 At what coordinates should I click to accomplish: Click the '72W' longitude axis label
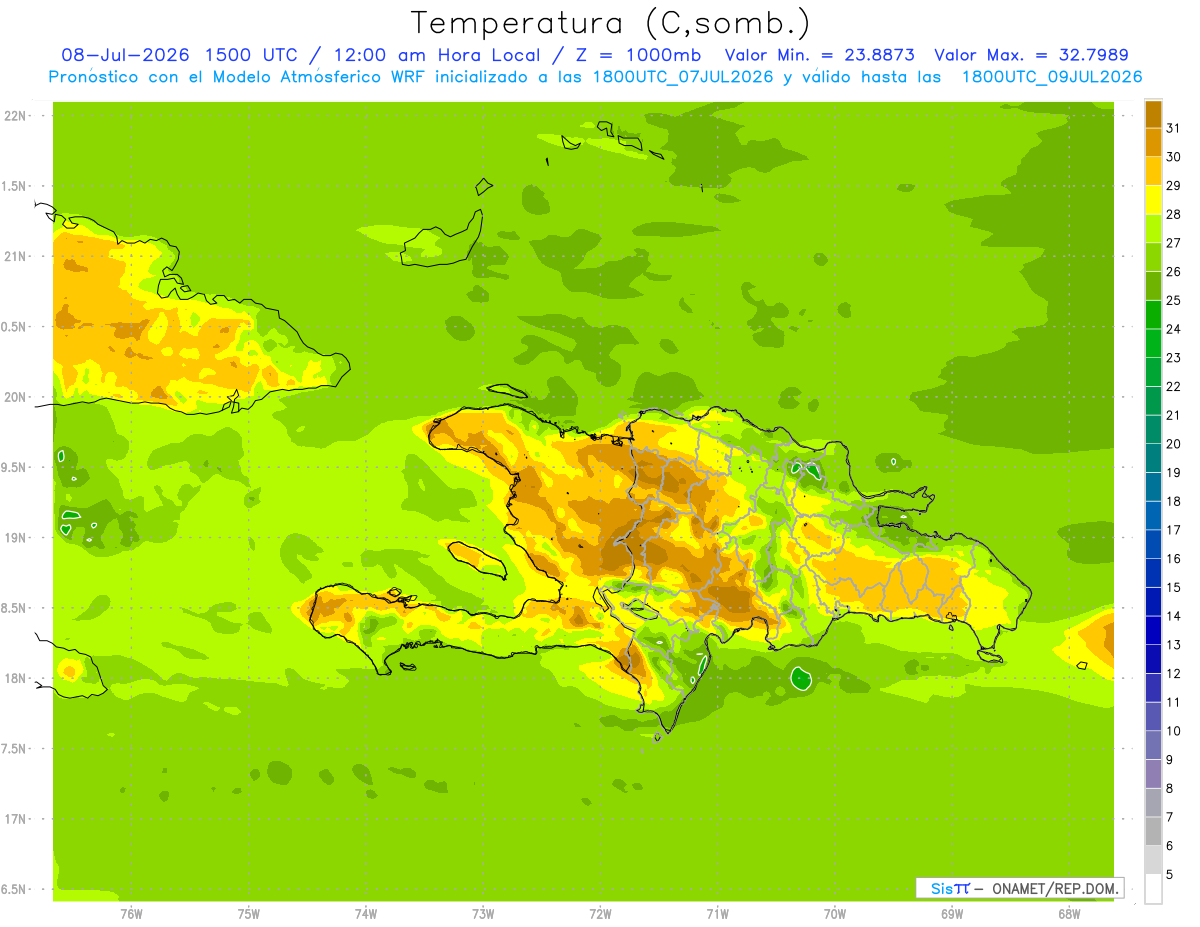coord(600,913)
